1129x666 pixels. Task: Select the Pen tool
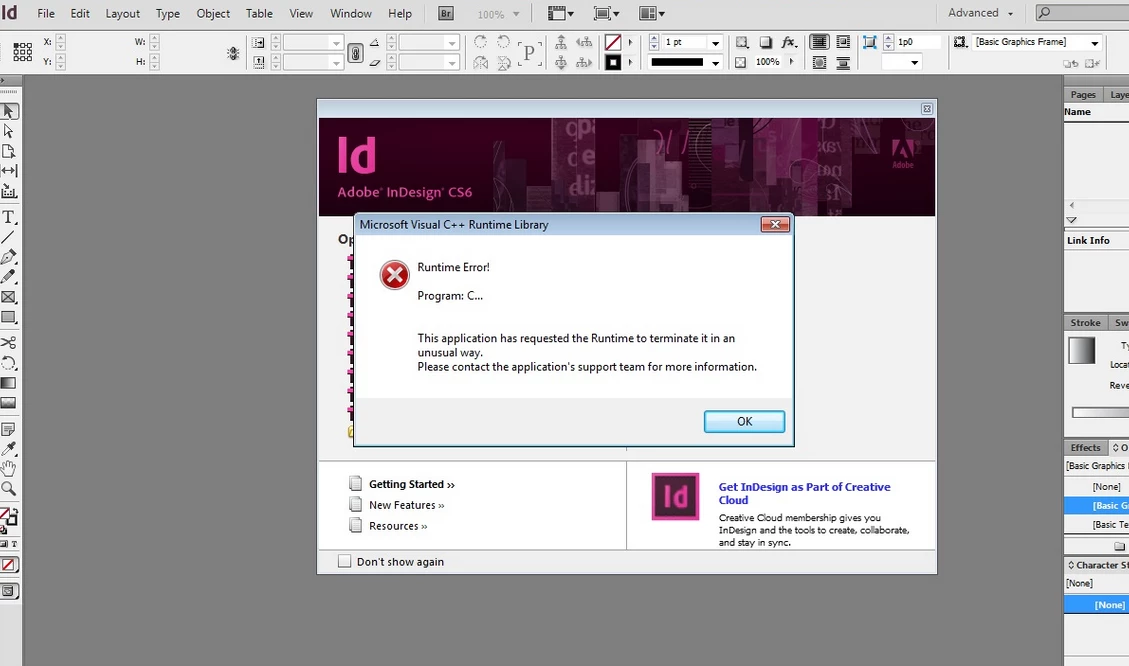coord(9,256)
